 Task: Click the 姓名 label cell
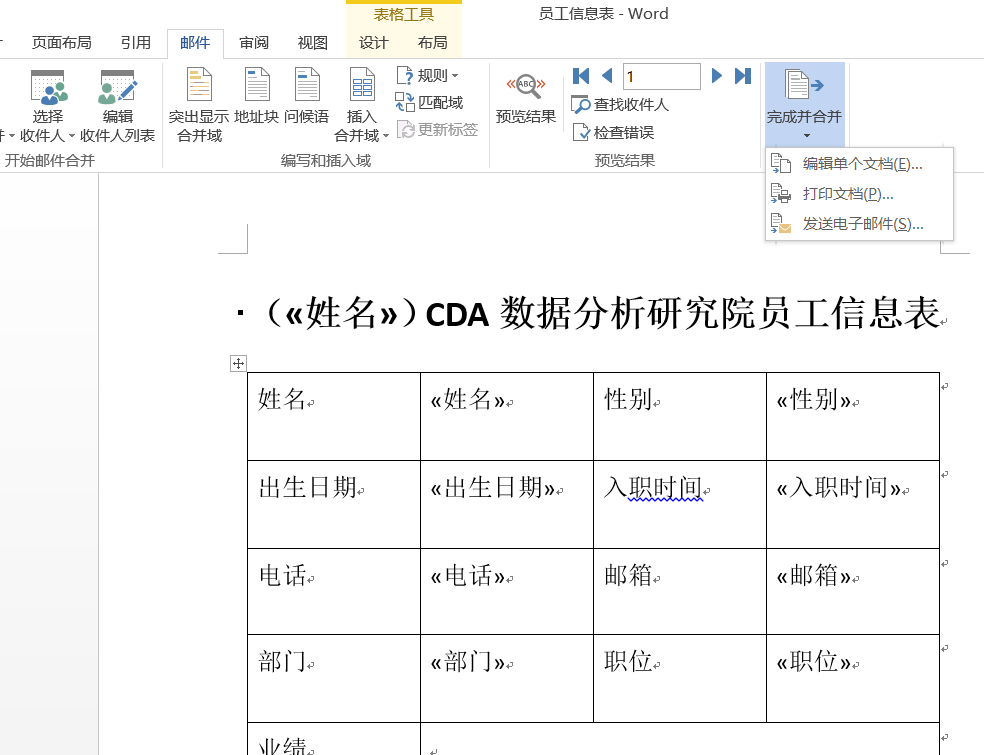point(334,416)
